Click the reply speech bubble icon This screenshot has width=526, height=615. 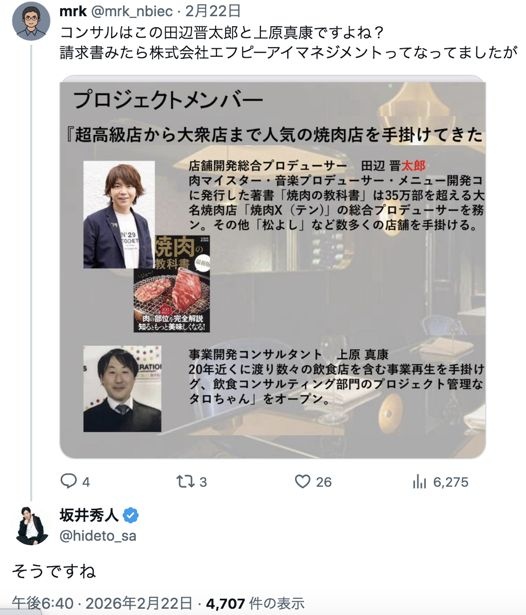coord(68,481)
